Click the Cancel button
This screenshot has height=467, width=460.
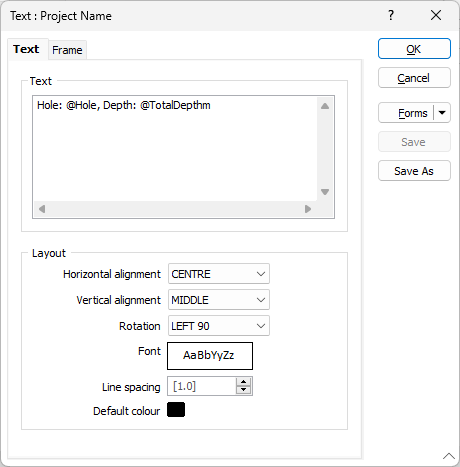(x=414, y=78)
